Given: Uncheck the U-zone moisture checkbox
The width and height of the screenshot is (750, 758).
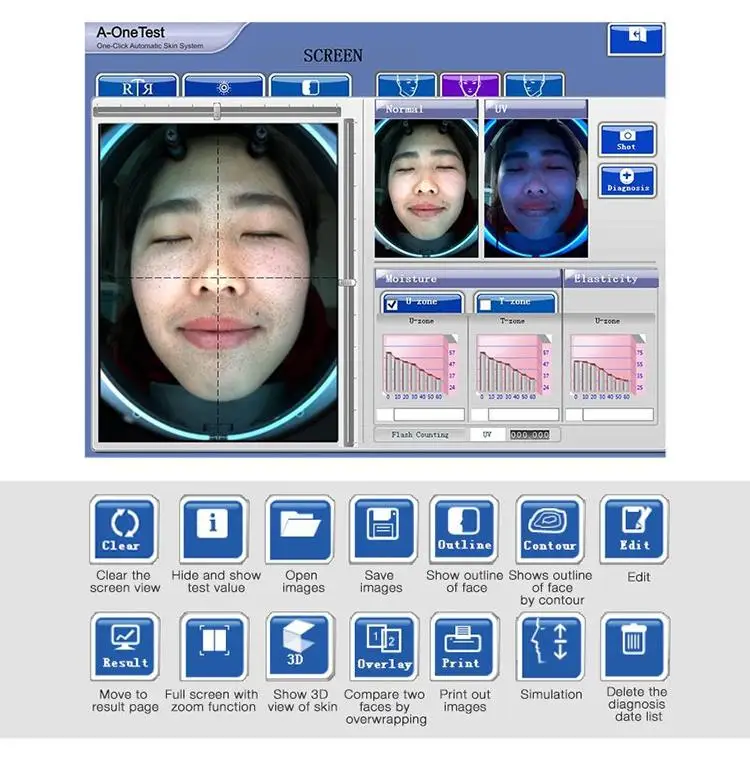Looking at the screenshot, I should [x=392, y=305].
